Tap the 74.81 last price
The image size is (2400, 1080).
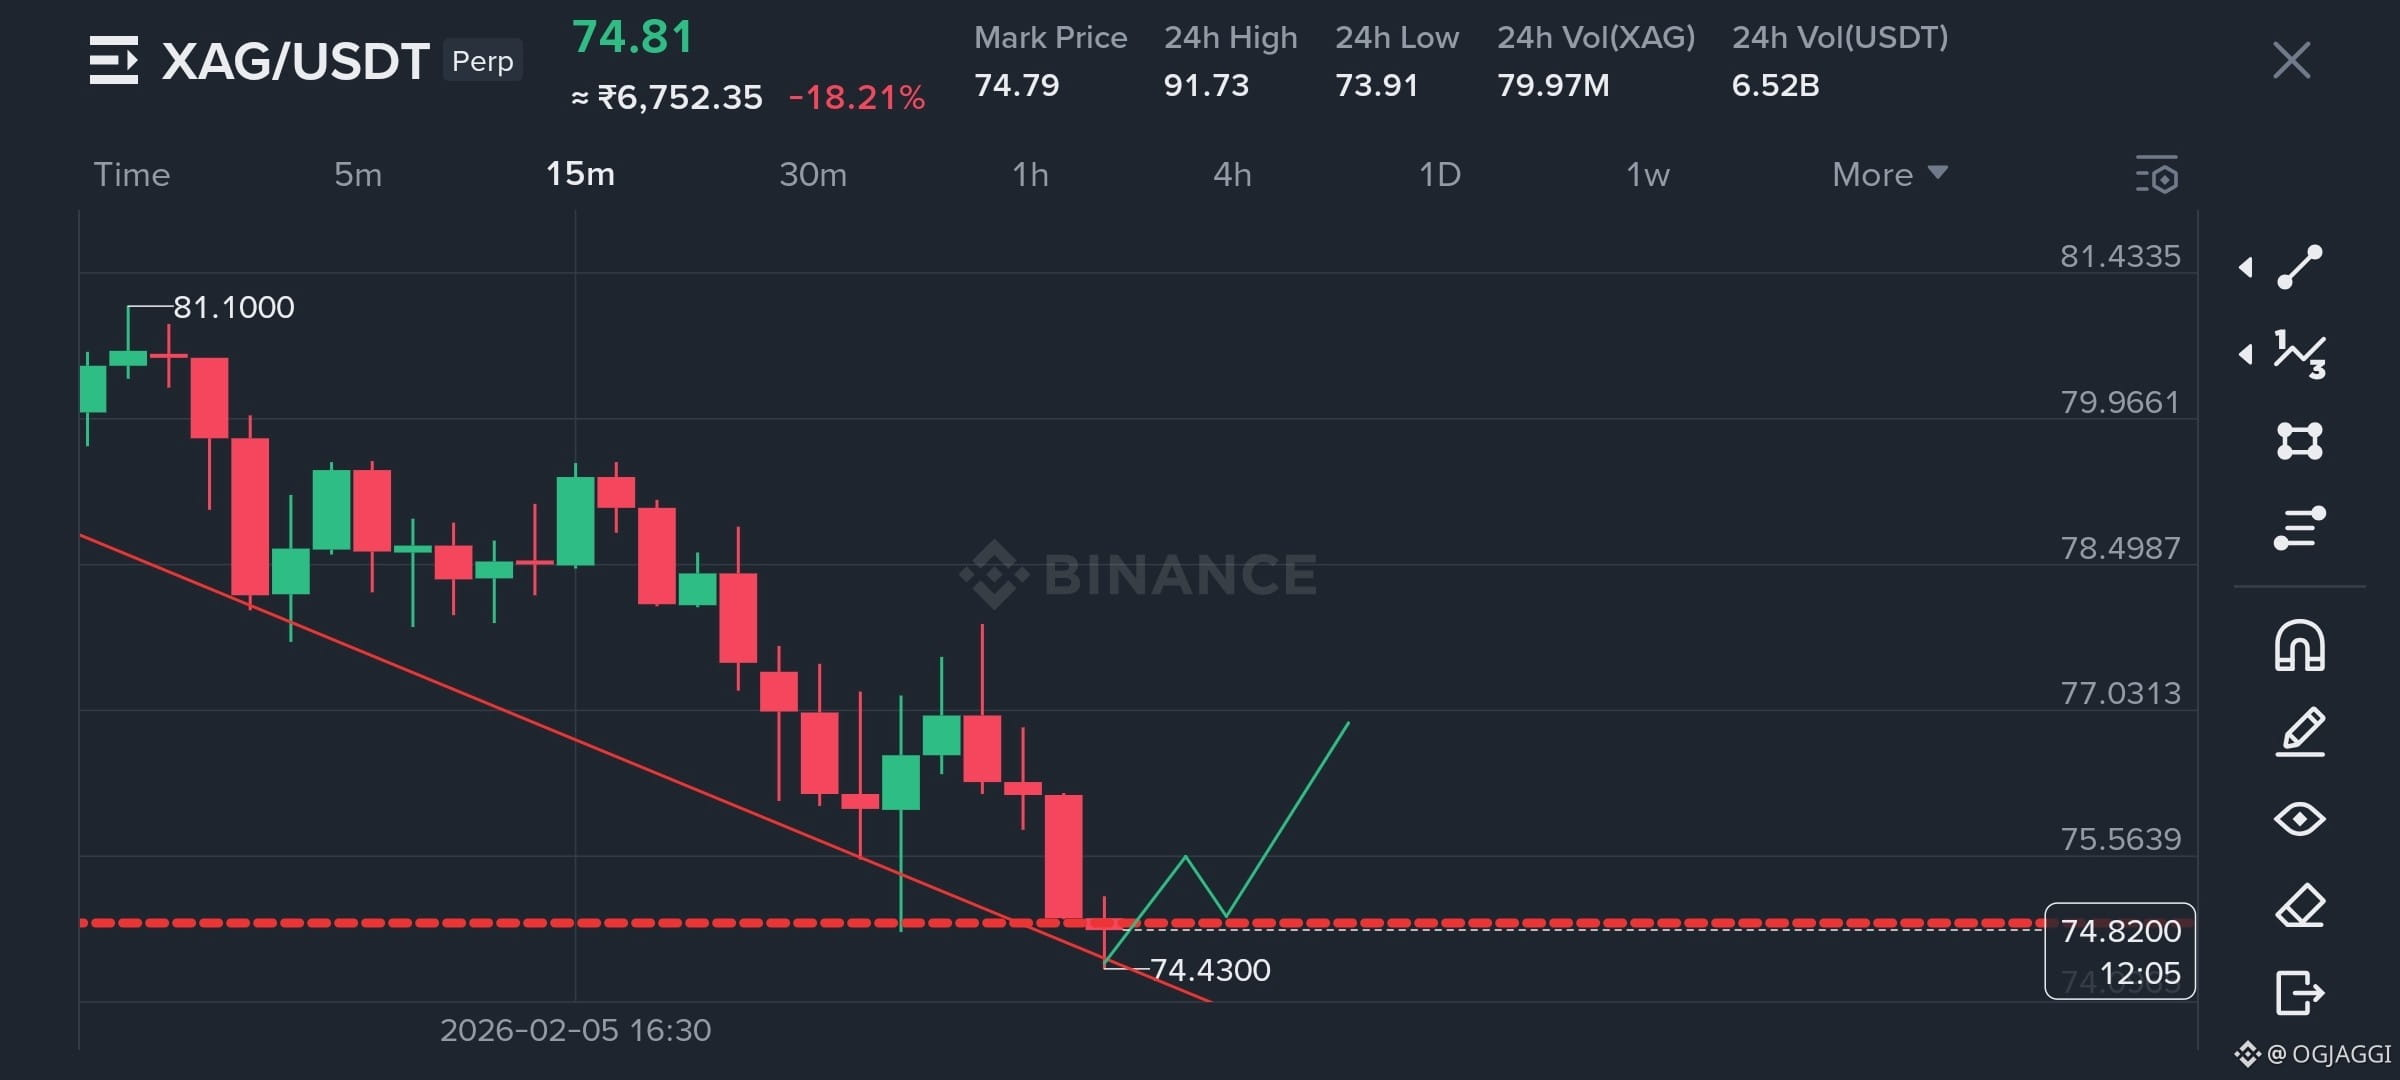click(x=633, y=38)
